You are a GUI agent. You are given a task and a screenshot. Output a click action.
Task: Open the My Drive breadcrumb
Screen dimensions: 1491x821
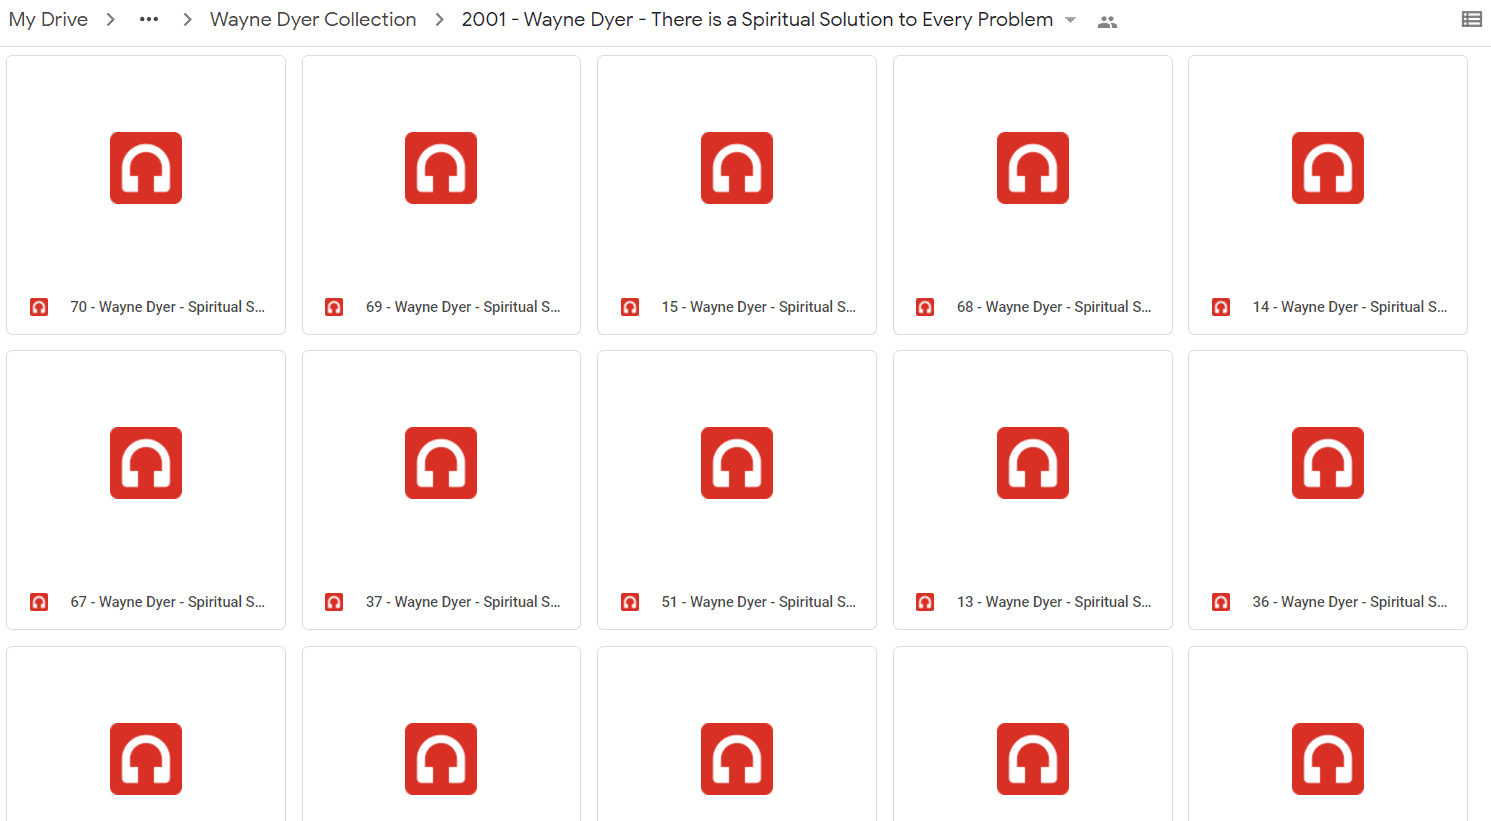point(48,20)
